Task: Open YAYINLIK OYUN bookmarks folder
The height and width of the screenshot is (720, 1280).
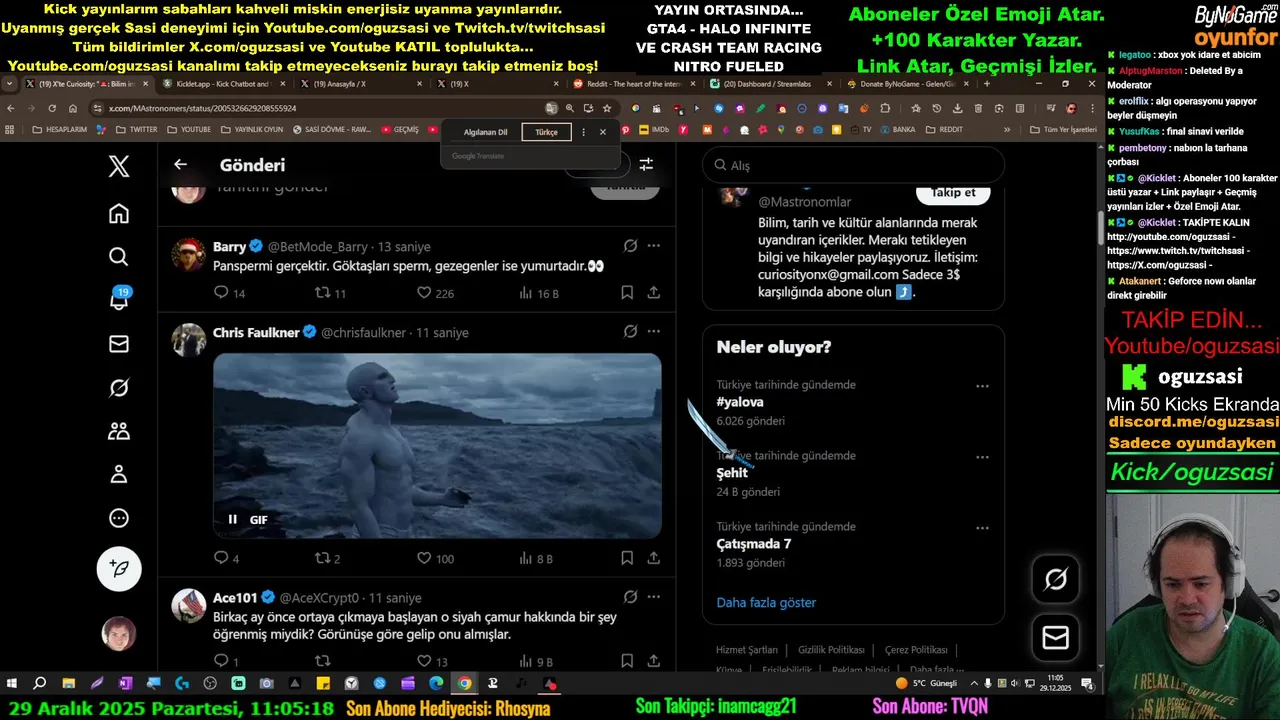Action: click(x=252, y=129)
